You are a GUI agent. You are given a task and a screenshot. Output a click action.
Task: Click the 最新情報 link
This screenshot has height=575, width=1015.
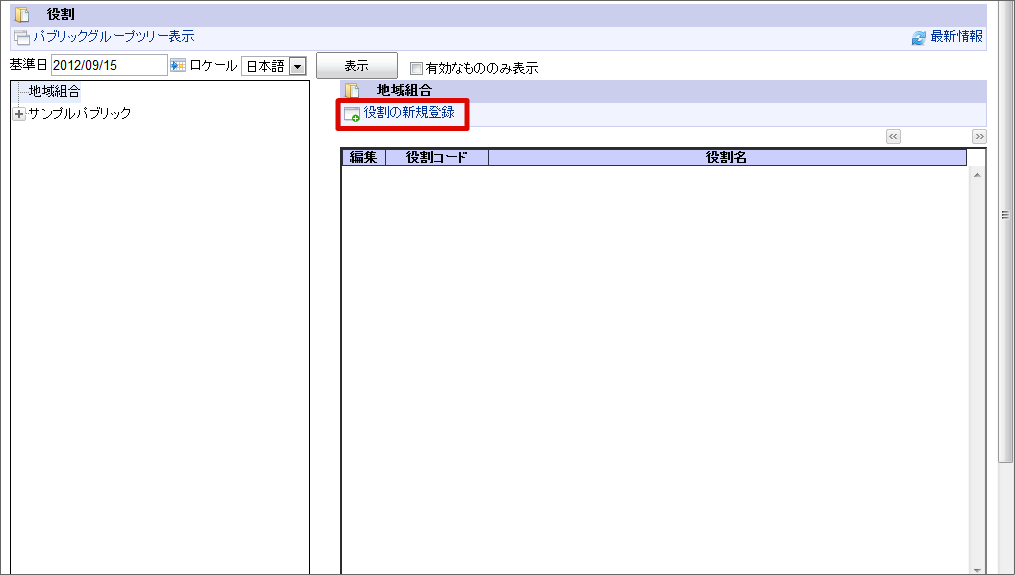click(x=956, y=36)
